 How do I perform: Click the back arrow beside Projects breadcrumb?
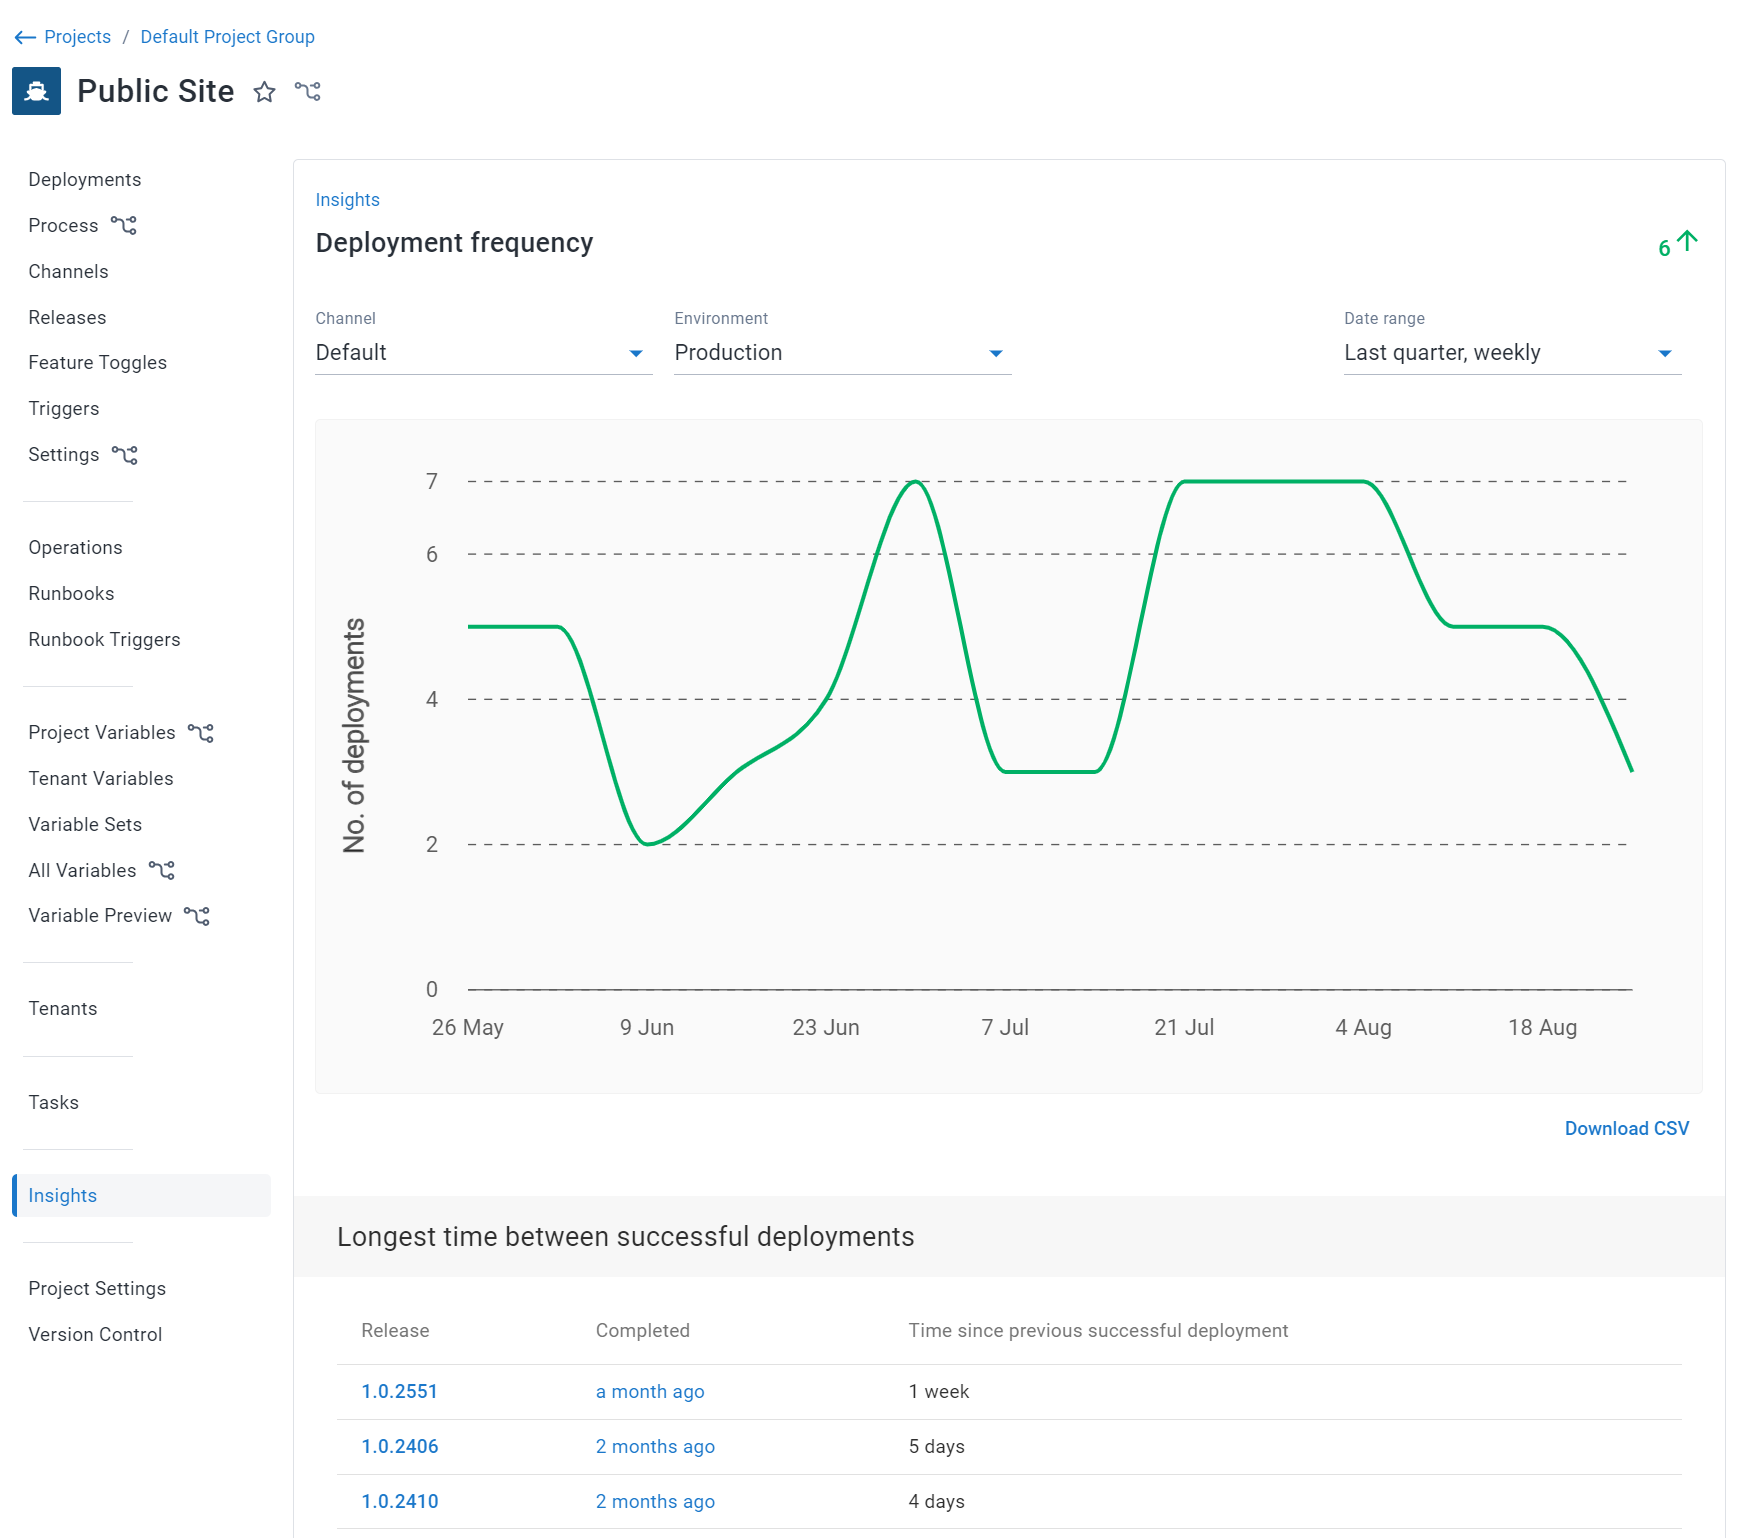(x=24, y=37)
